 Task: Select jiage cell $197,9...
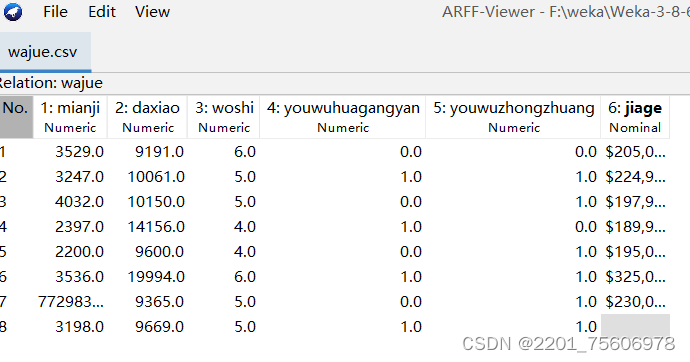pos(635,202)
